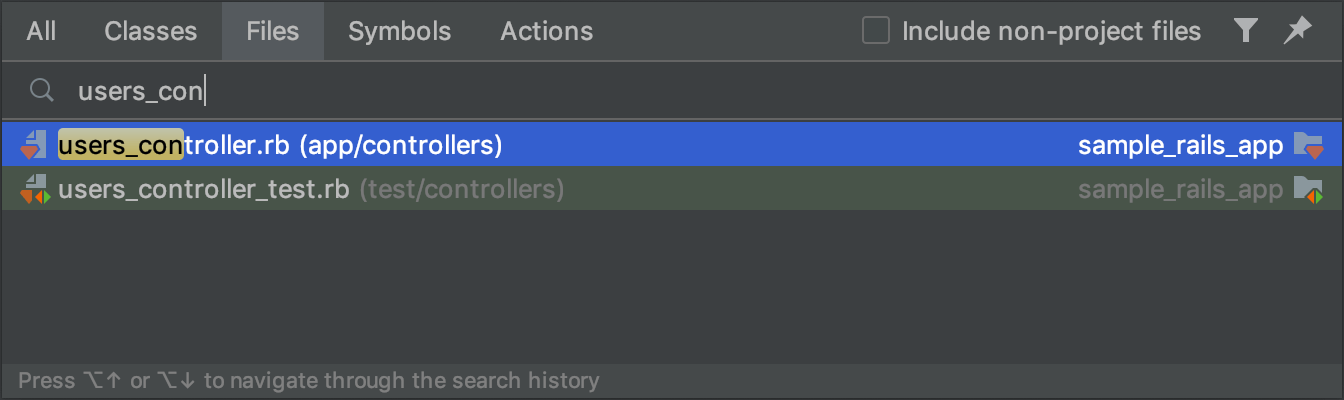The height and width of the screenshot is (400, 1344).
Task: Click into the users_con search field
Action: (500, 92)
